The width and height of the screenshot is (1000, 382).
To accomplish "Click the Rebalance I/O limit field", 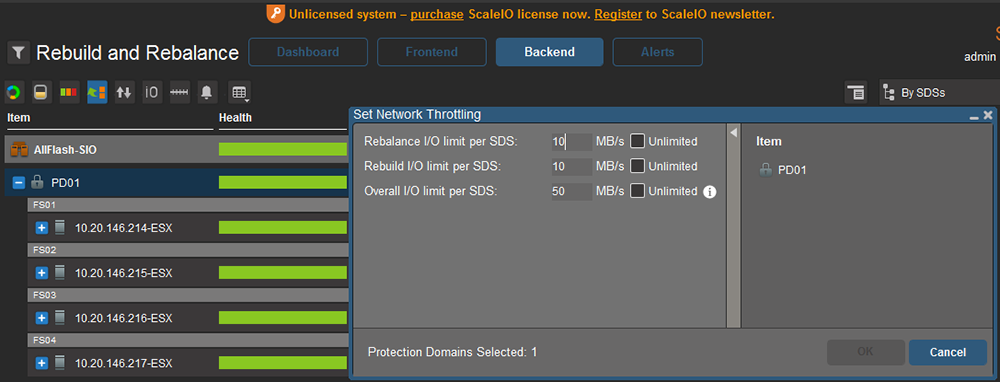I will pos(572,142).
